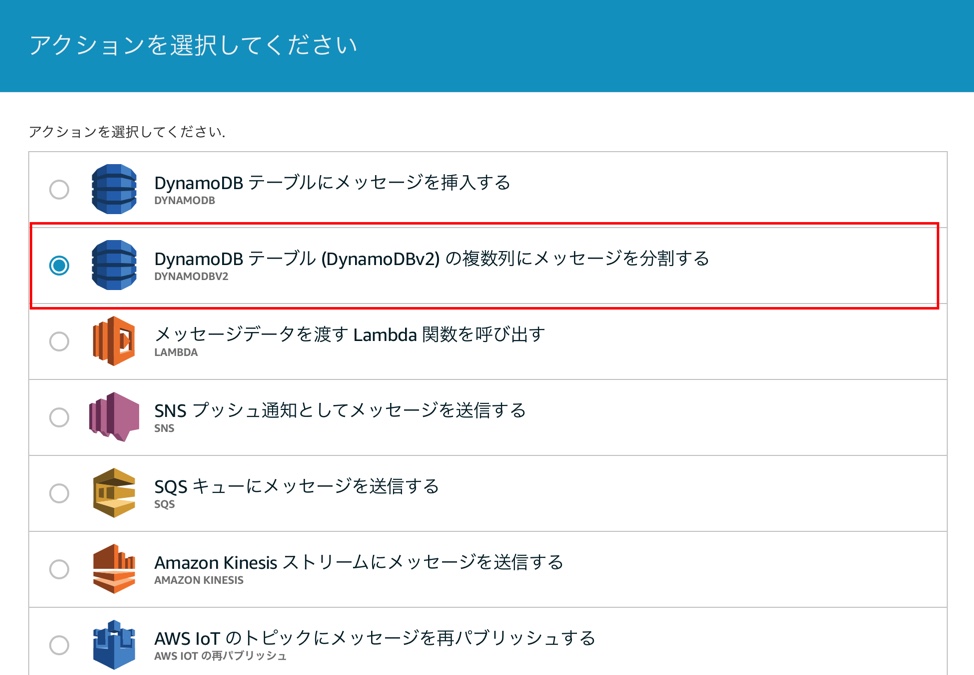Click the Lambda service icon

[113, 341]
